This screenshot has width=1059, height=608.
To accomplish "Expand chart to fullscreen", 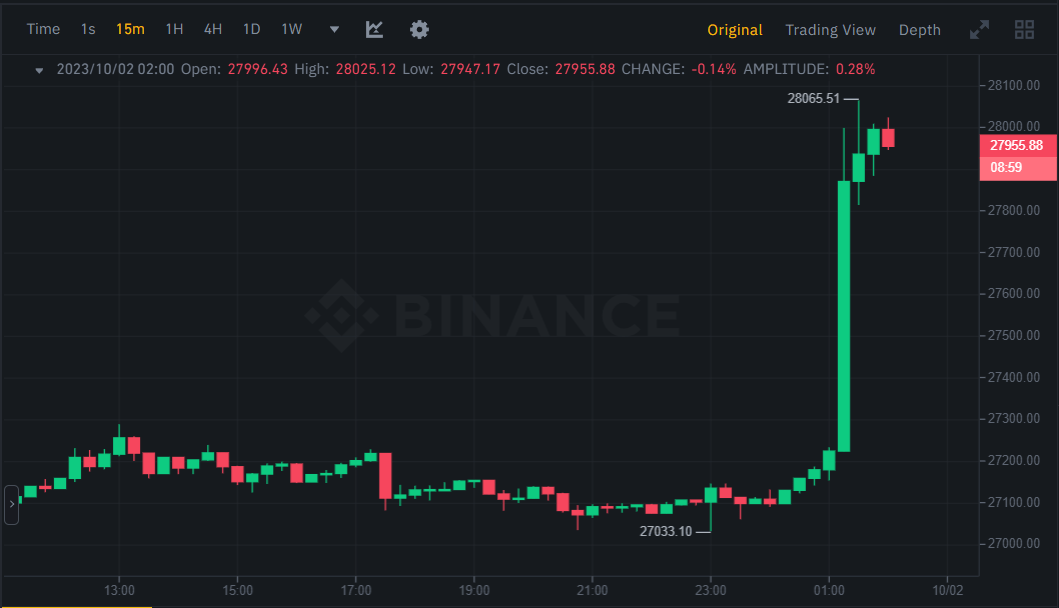I will tap(979, 30).
